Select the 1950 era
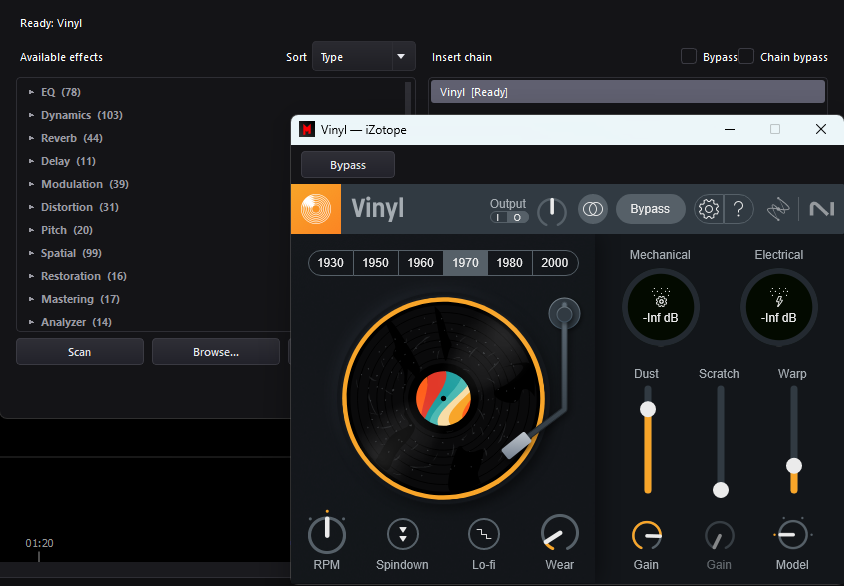Image resolution: width=844 pixels, height=586 pixels. (375, 263)
